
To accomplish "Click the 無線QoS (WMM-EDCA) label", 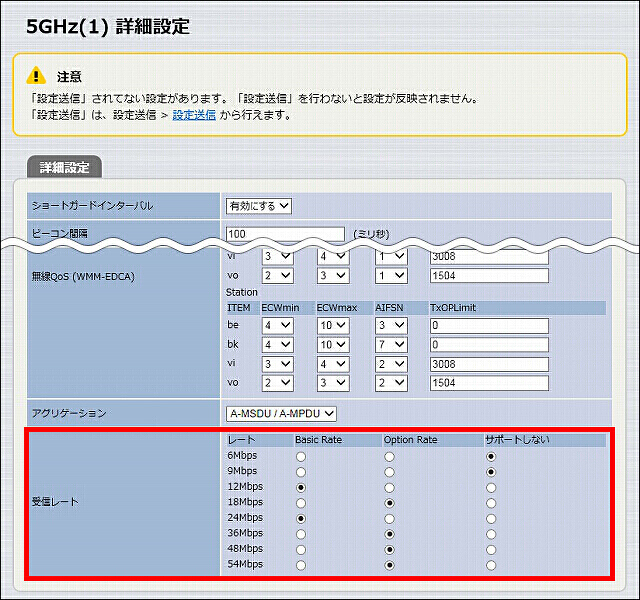I will pyautogui.click(x=83, y=277).
